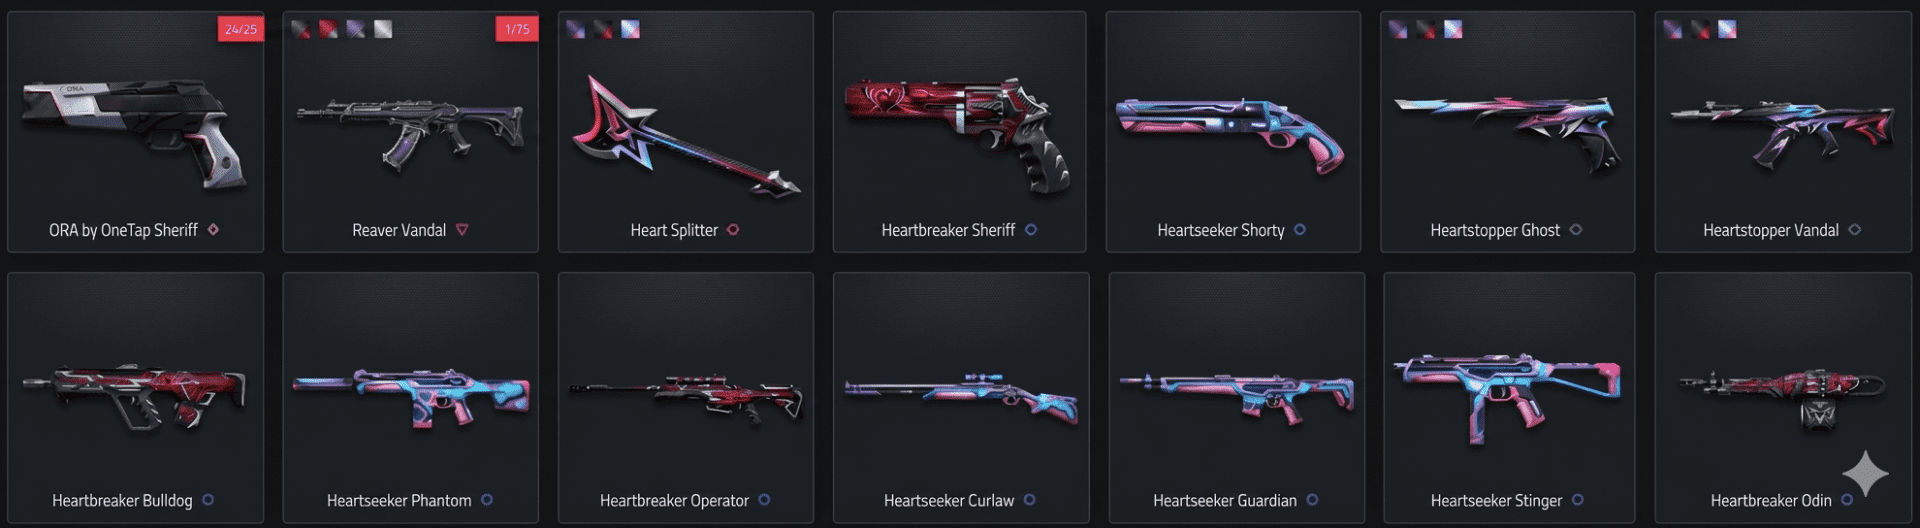Screen dimensions: 1920x528
Task: Select the white chroma swatch on Reaver Vandal
Action: coord(383,29)
